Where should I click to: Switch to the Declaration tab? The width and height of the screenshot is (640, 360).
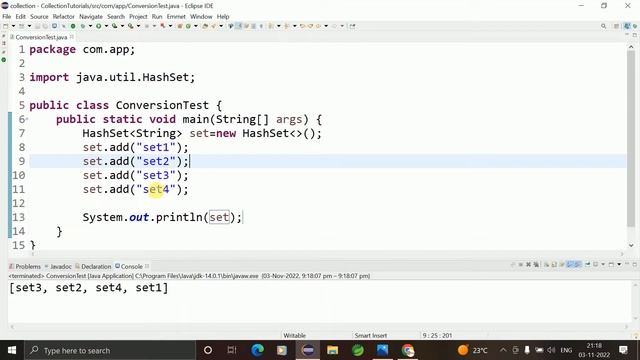tap(93, 267)
